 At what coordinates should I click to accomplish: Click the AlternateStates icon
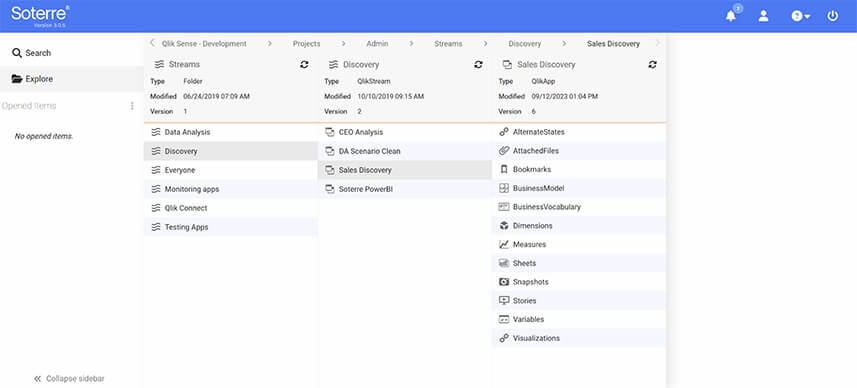(x=504, y=132)
